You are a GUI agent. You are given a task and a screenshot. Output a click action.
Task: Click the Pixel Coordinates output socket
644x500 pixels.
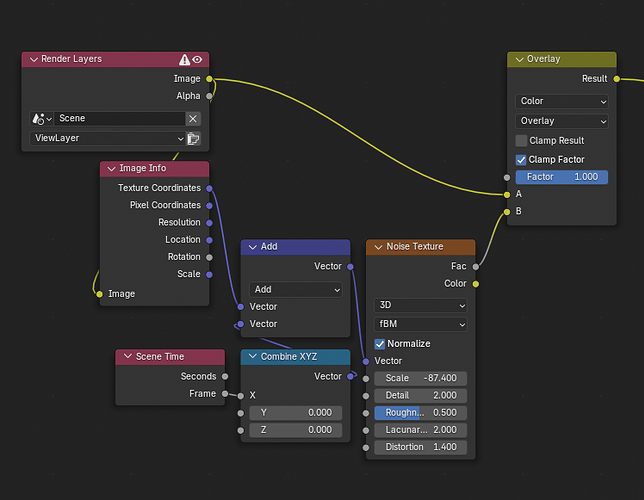209,206
